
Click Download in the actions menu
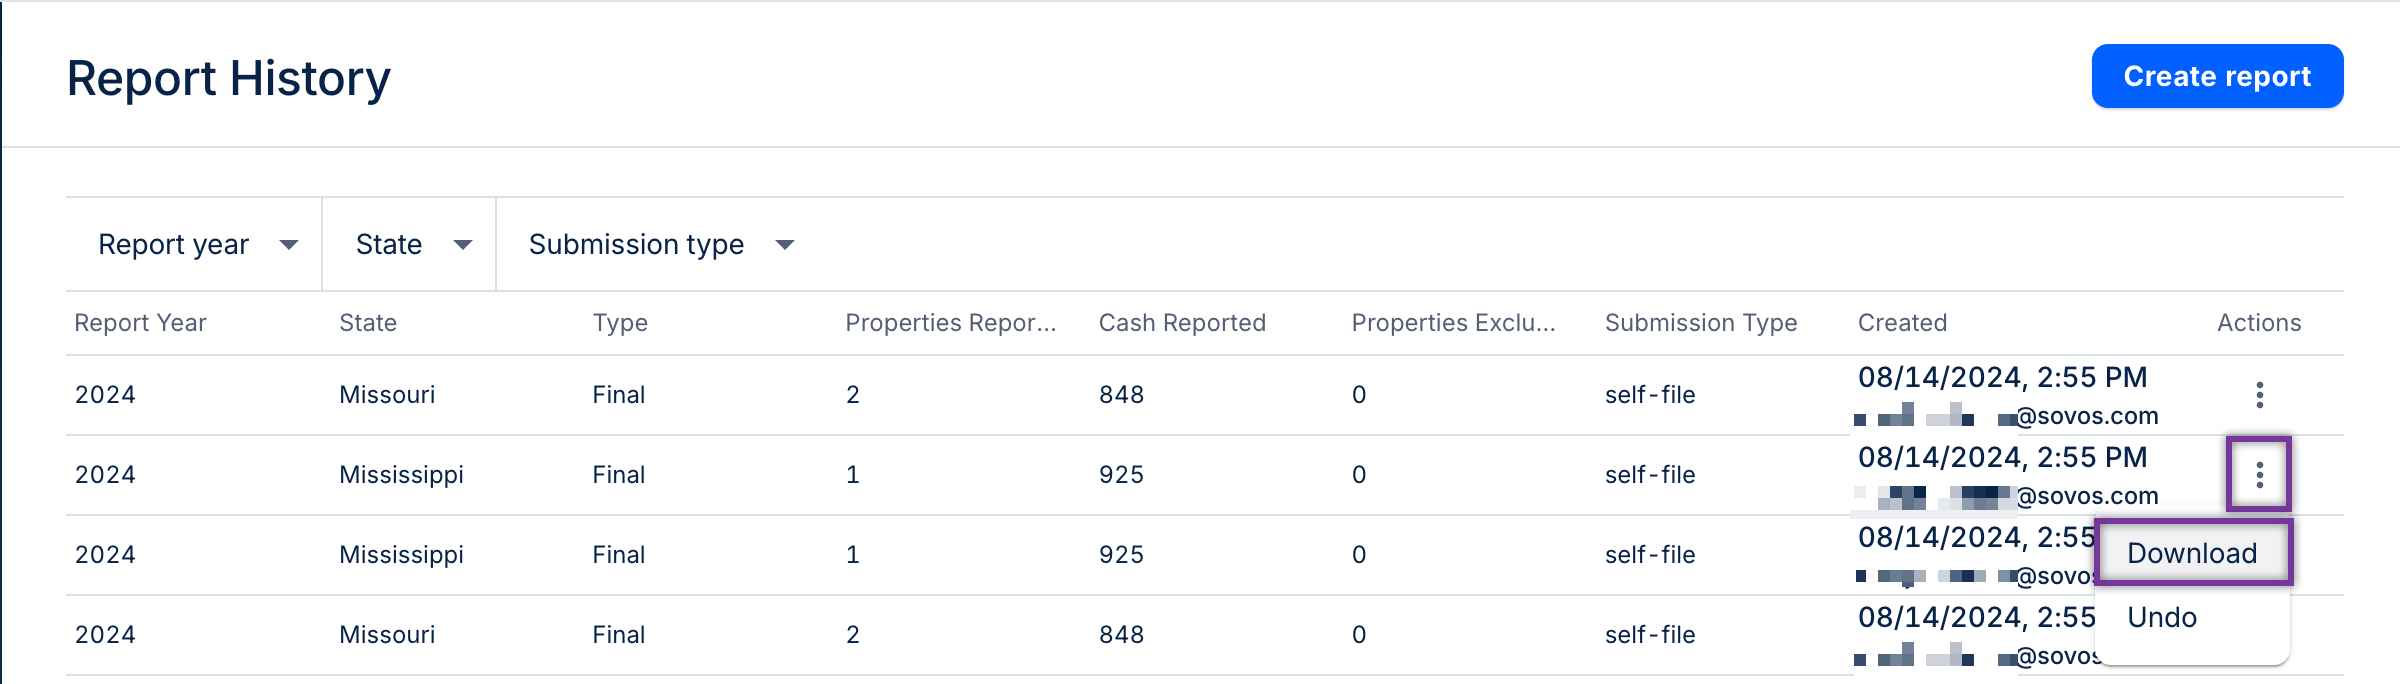[2192, 553]
